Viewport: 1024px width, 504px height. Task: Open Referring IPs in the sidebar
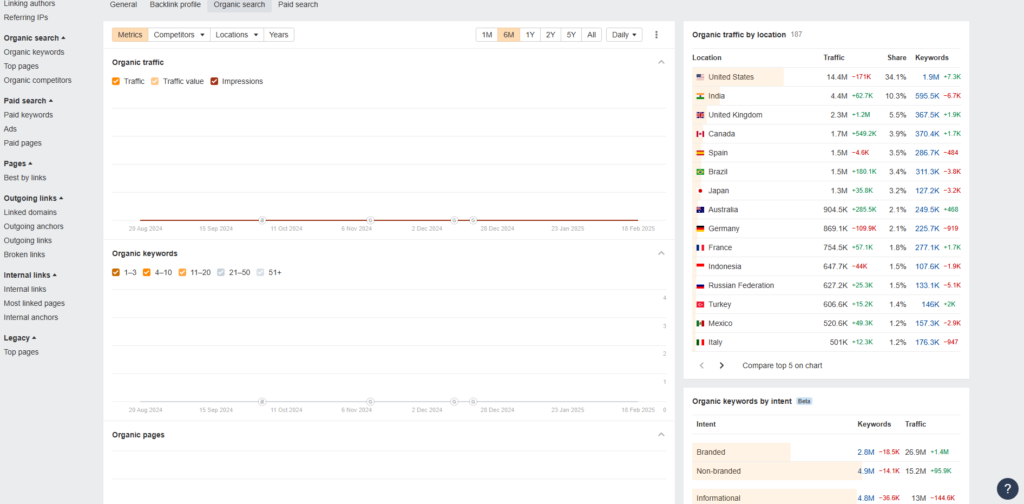pyautogui.click(x=25, y=18)
